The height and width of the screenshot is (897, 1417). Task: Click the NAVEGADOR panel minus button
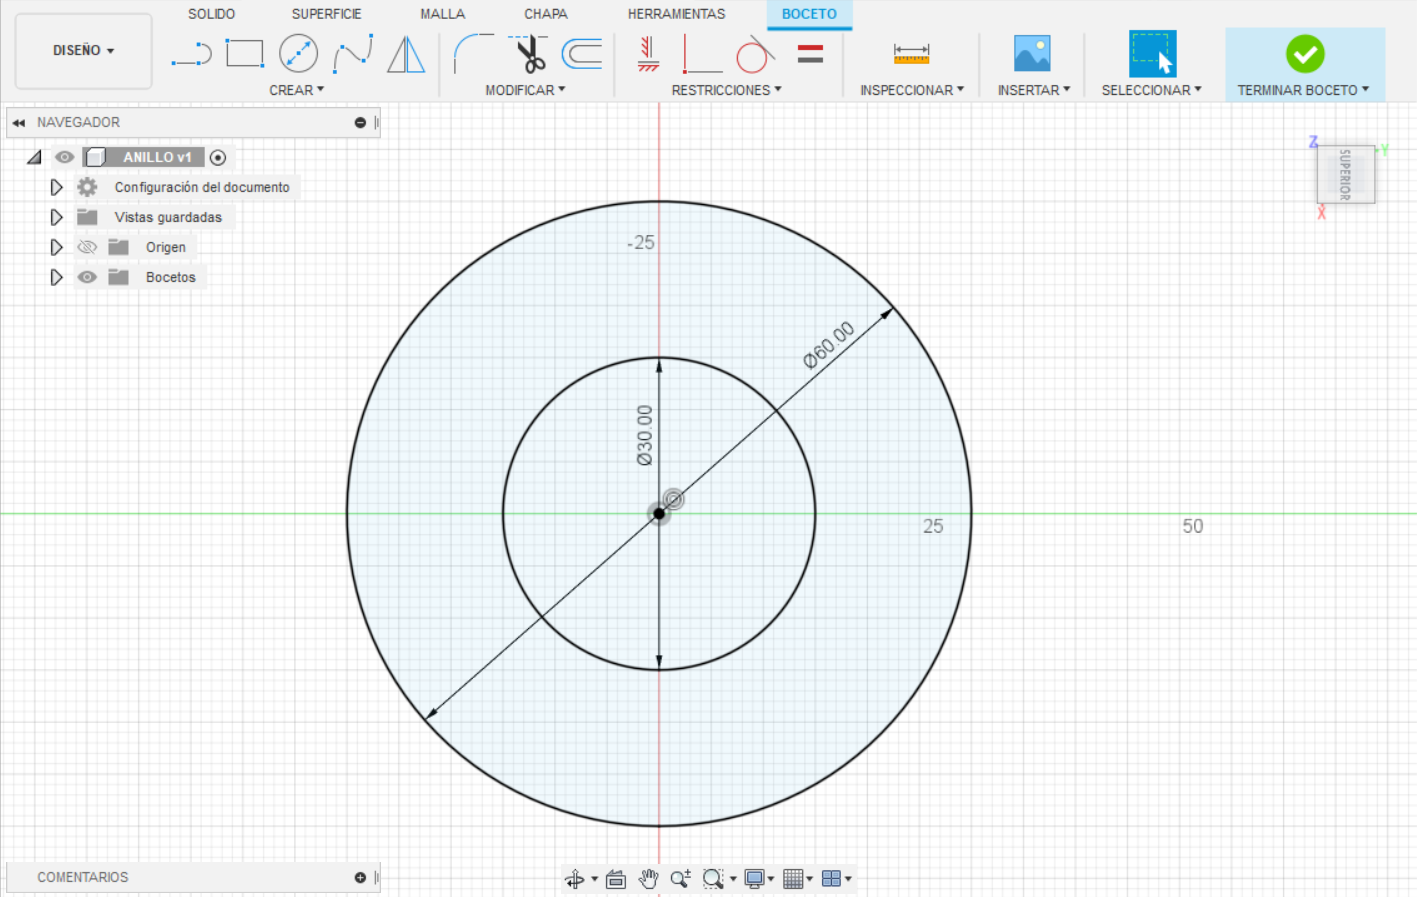(360, 122)
